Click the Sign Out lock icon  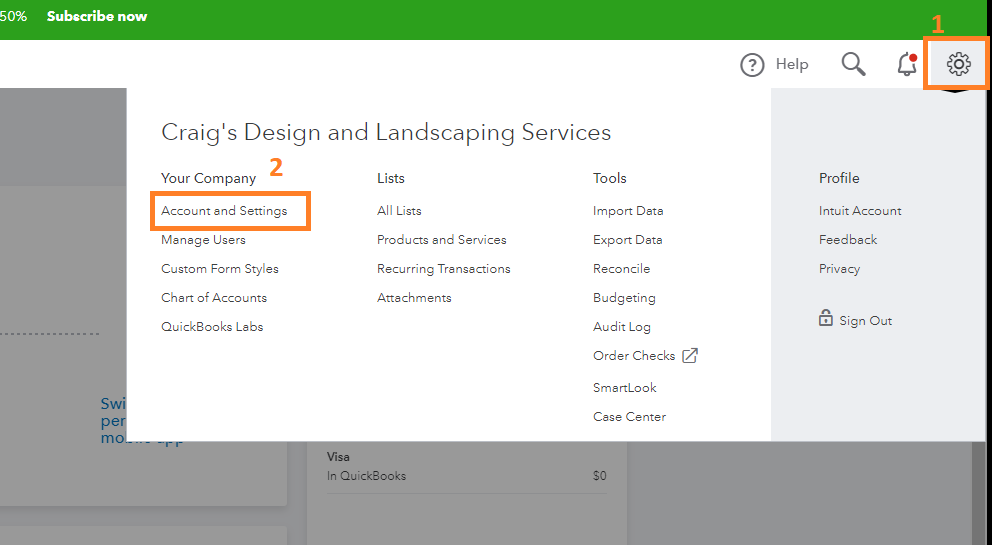click(826, 318)
